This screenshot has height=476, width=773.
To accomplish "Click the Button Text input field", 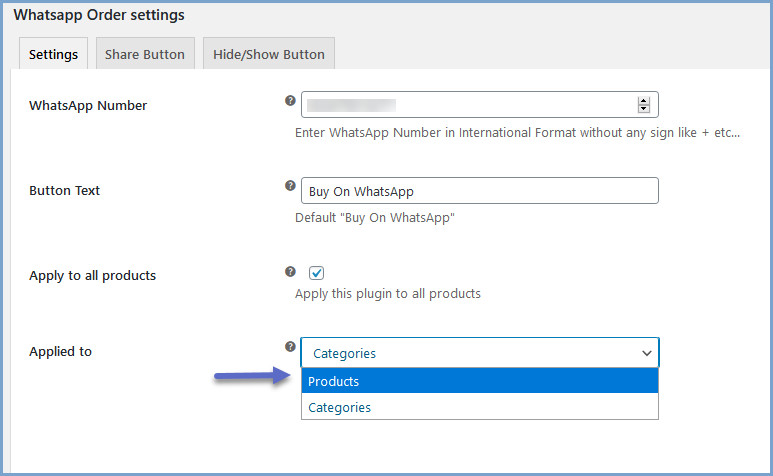I will (x=479, y=190).
